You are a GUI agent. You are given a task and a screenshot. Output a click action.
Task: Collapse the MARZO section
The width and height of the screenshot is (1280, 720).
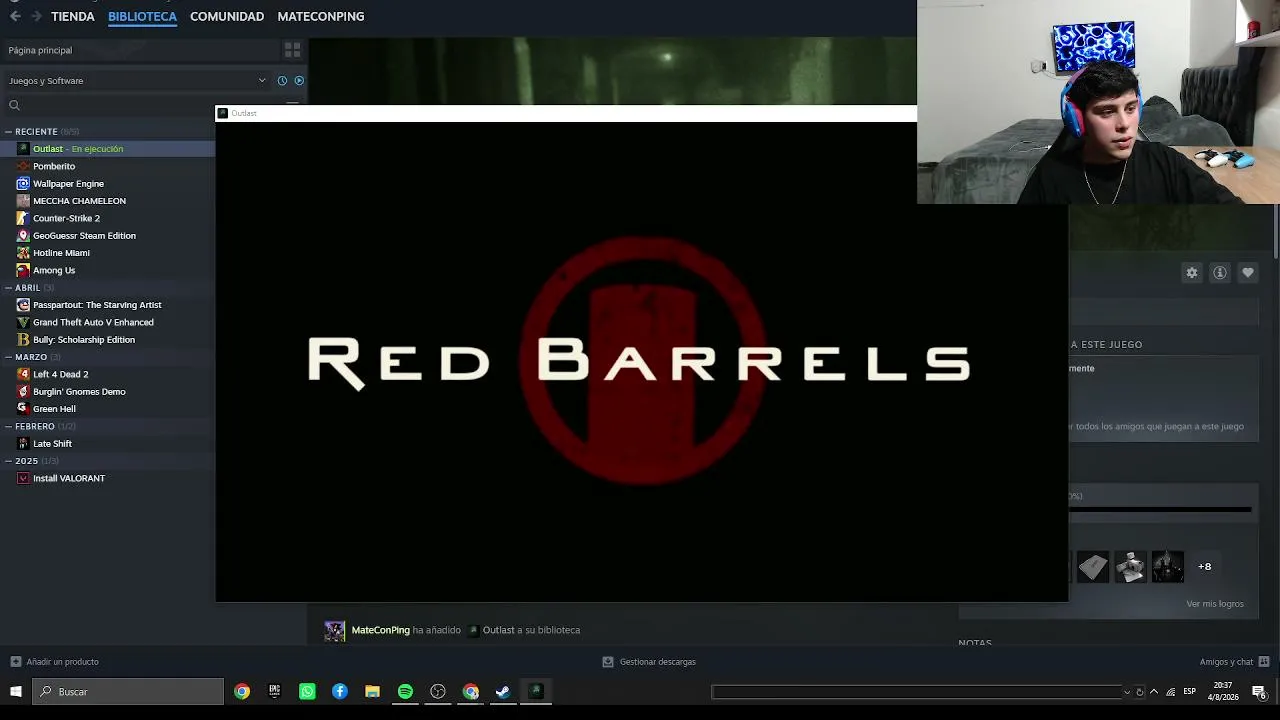[8, 357]
